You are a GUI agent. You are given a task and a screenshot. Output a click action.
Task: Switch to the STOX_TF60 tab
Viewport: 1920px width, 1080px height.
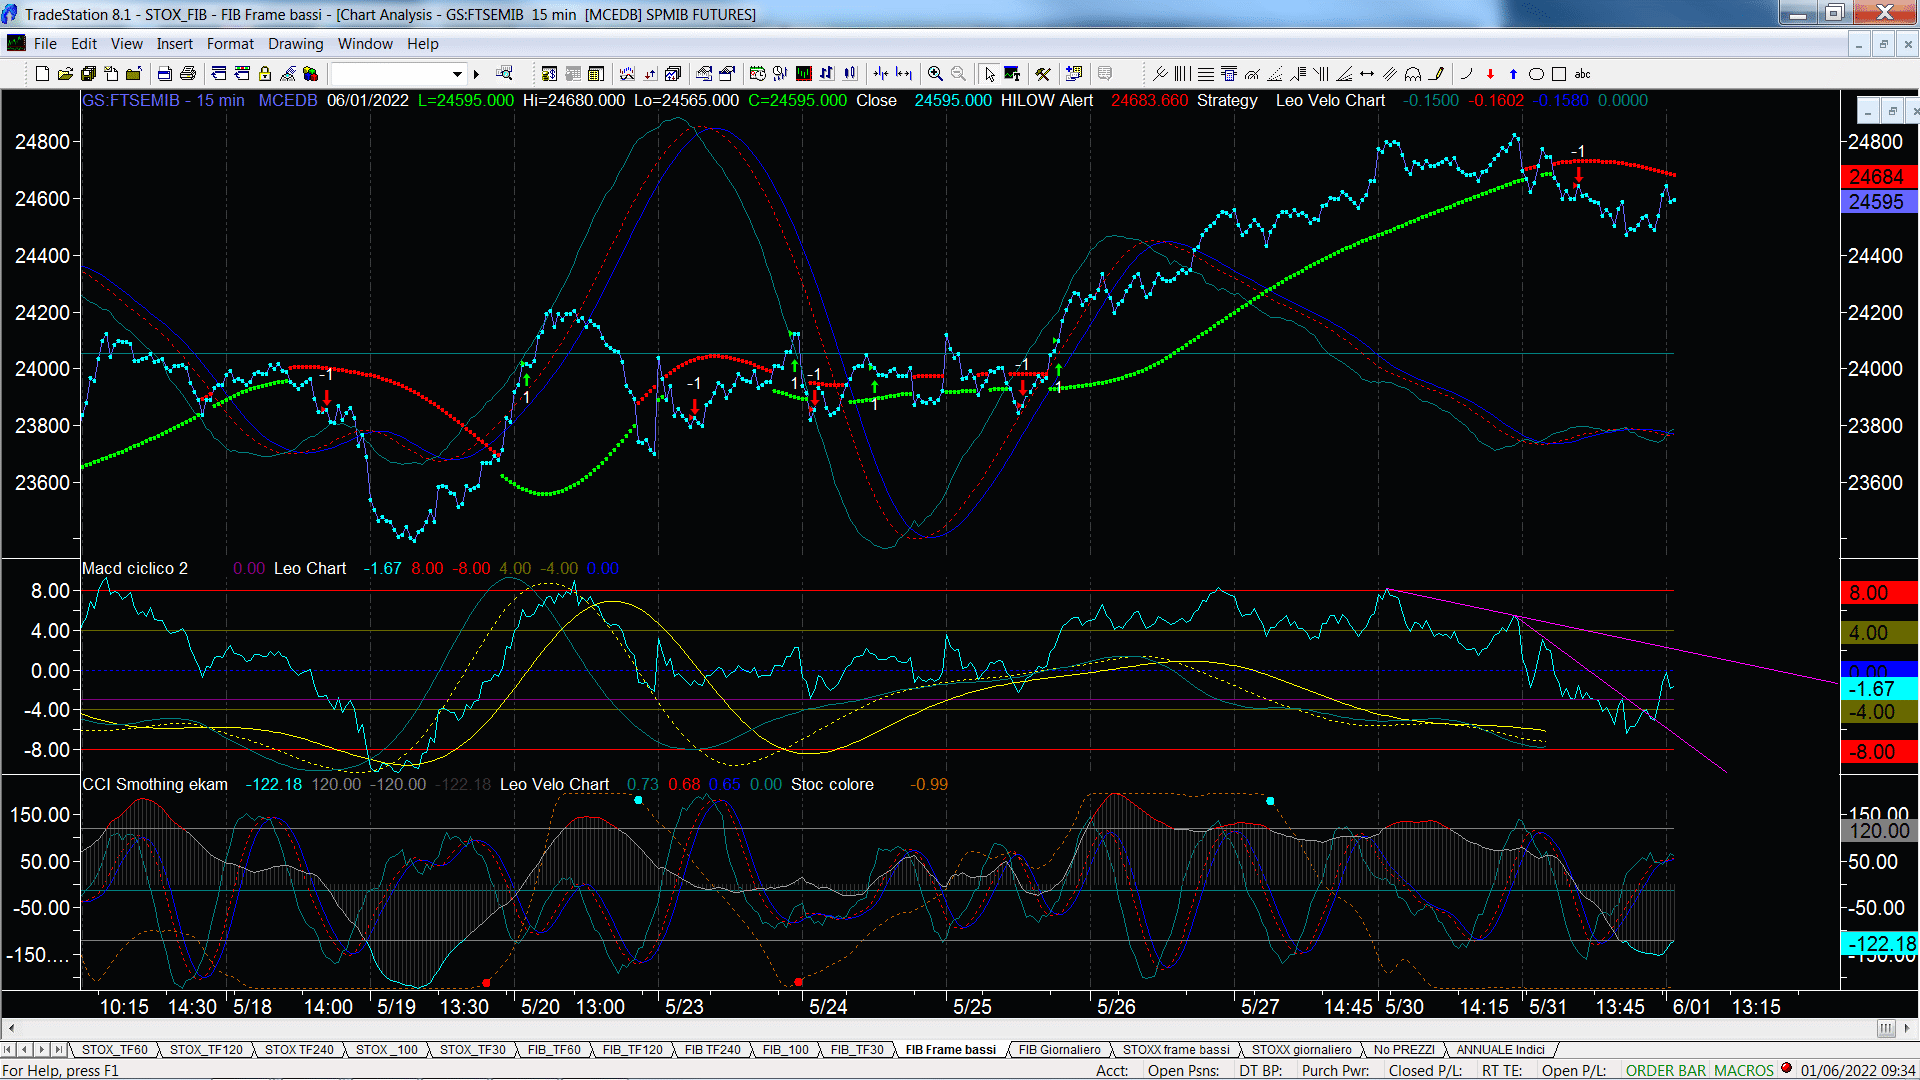(x=114, y=1050)
